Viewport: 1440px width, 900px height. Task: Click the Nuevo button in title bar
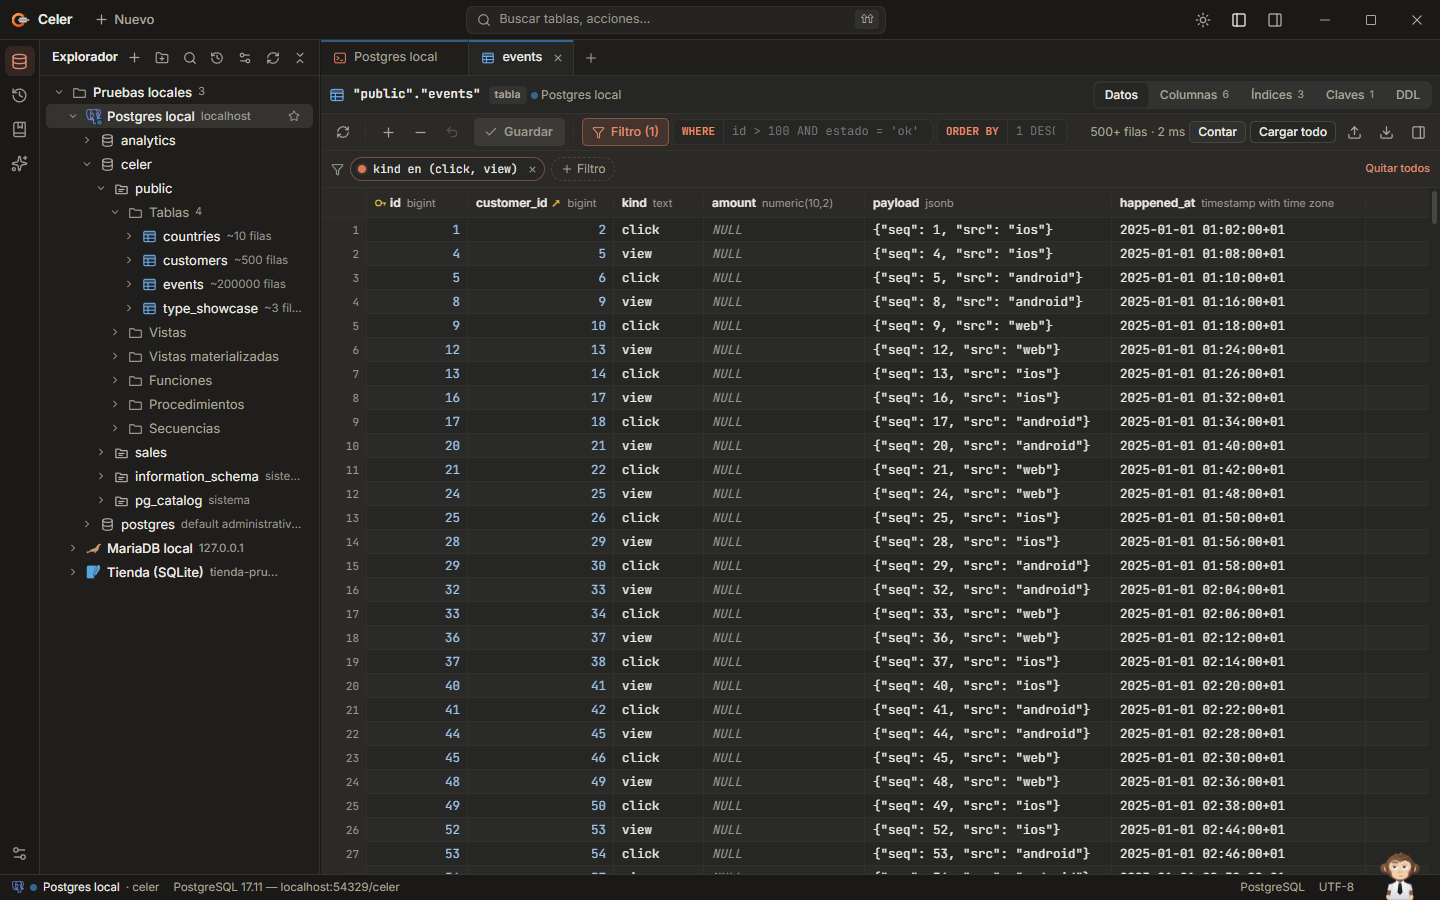click(125, 20)
